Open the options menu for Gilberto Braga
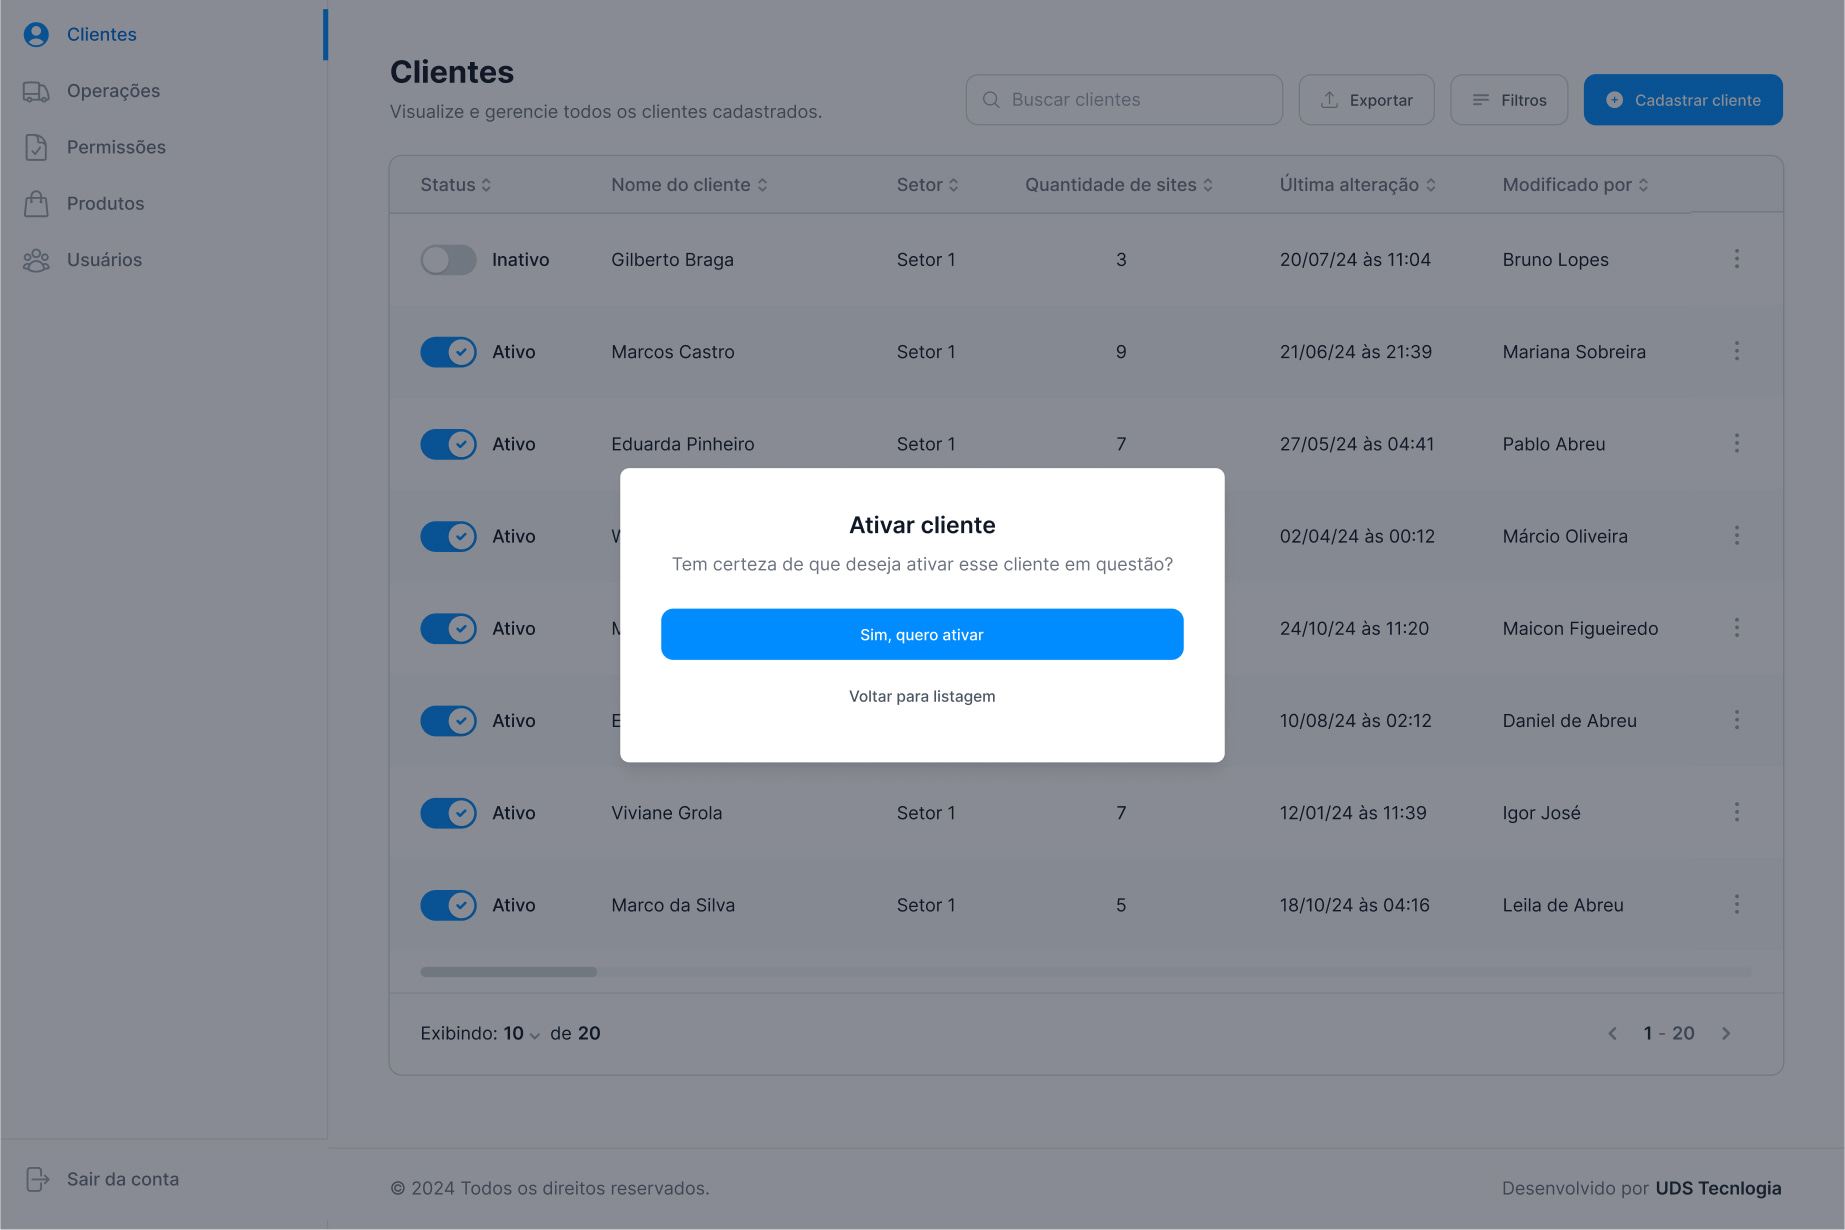This screenshot has height=1230, width=1845. pos(1737,259)
